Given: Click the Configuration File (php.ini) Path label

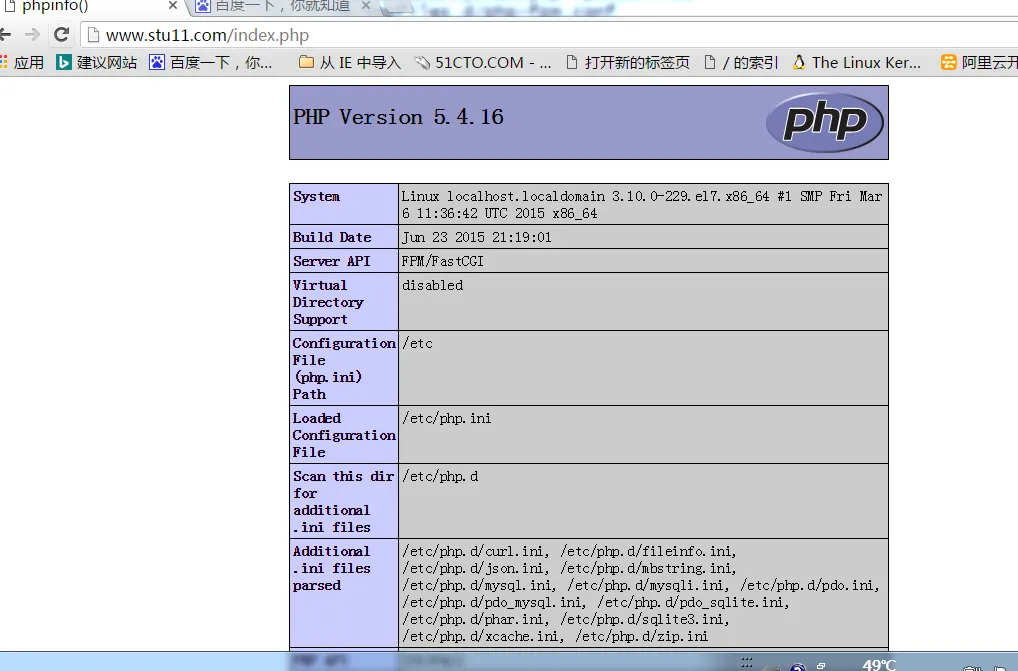Looking at the screenshot, I should 344,368.
